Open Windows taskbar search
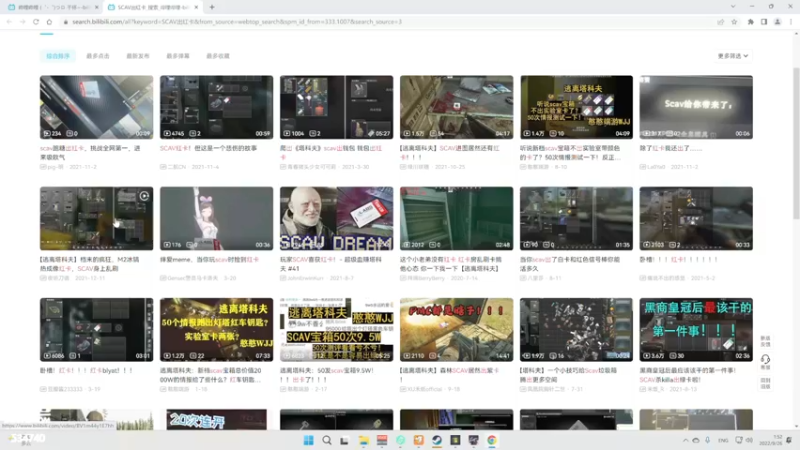 point(327,440)
